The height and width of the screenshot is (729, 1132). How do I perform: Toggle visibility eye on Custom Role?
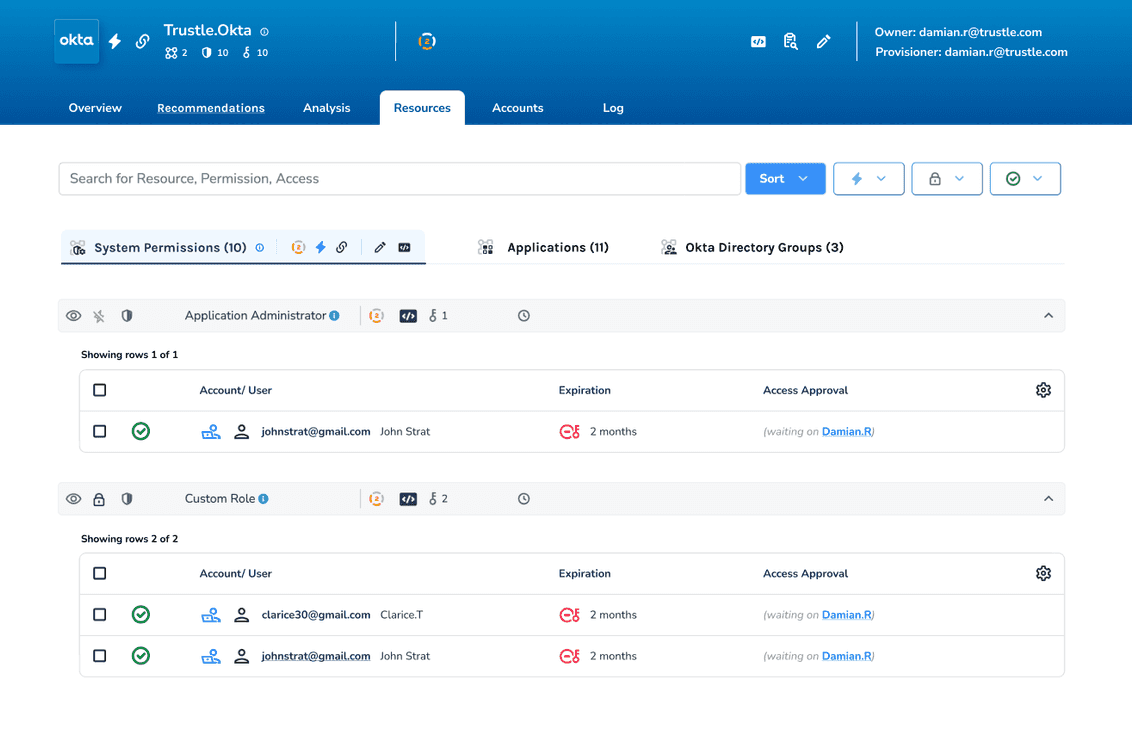[x=74, y=499]
